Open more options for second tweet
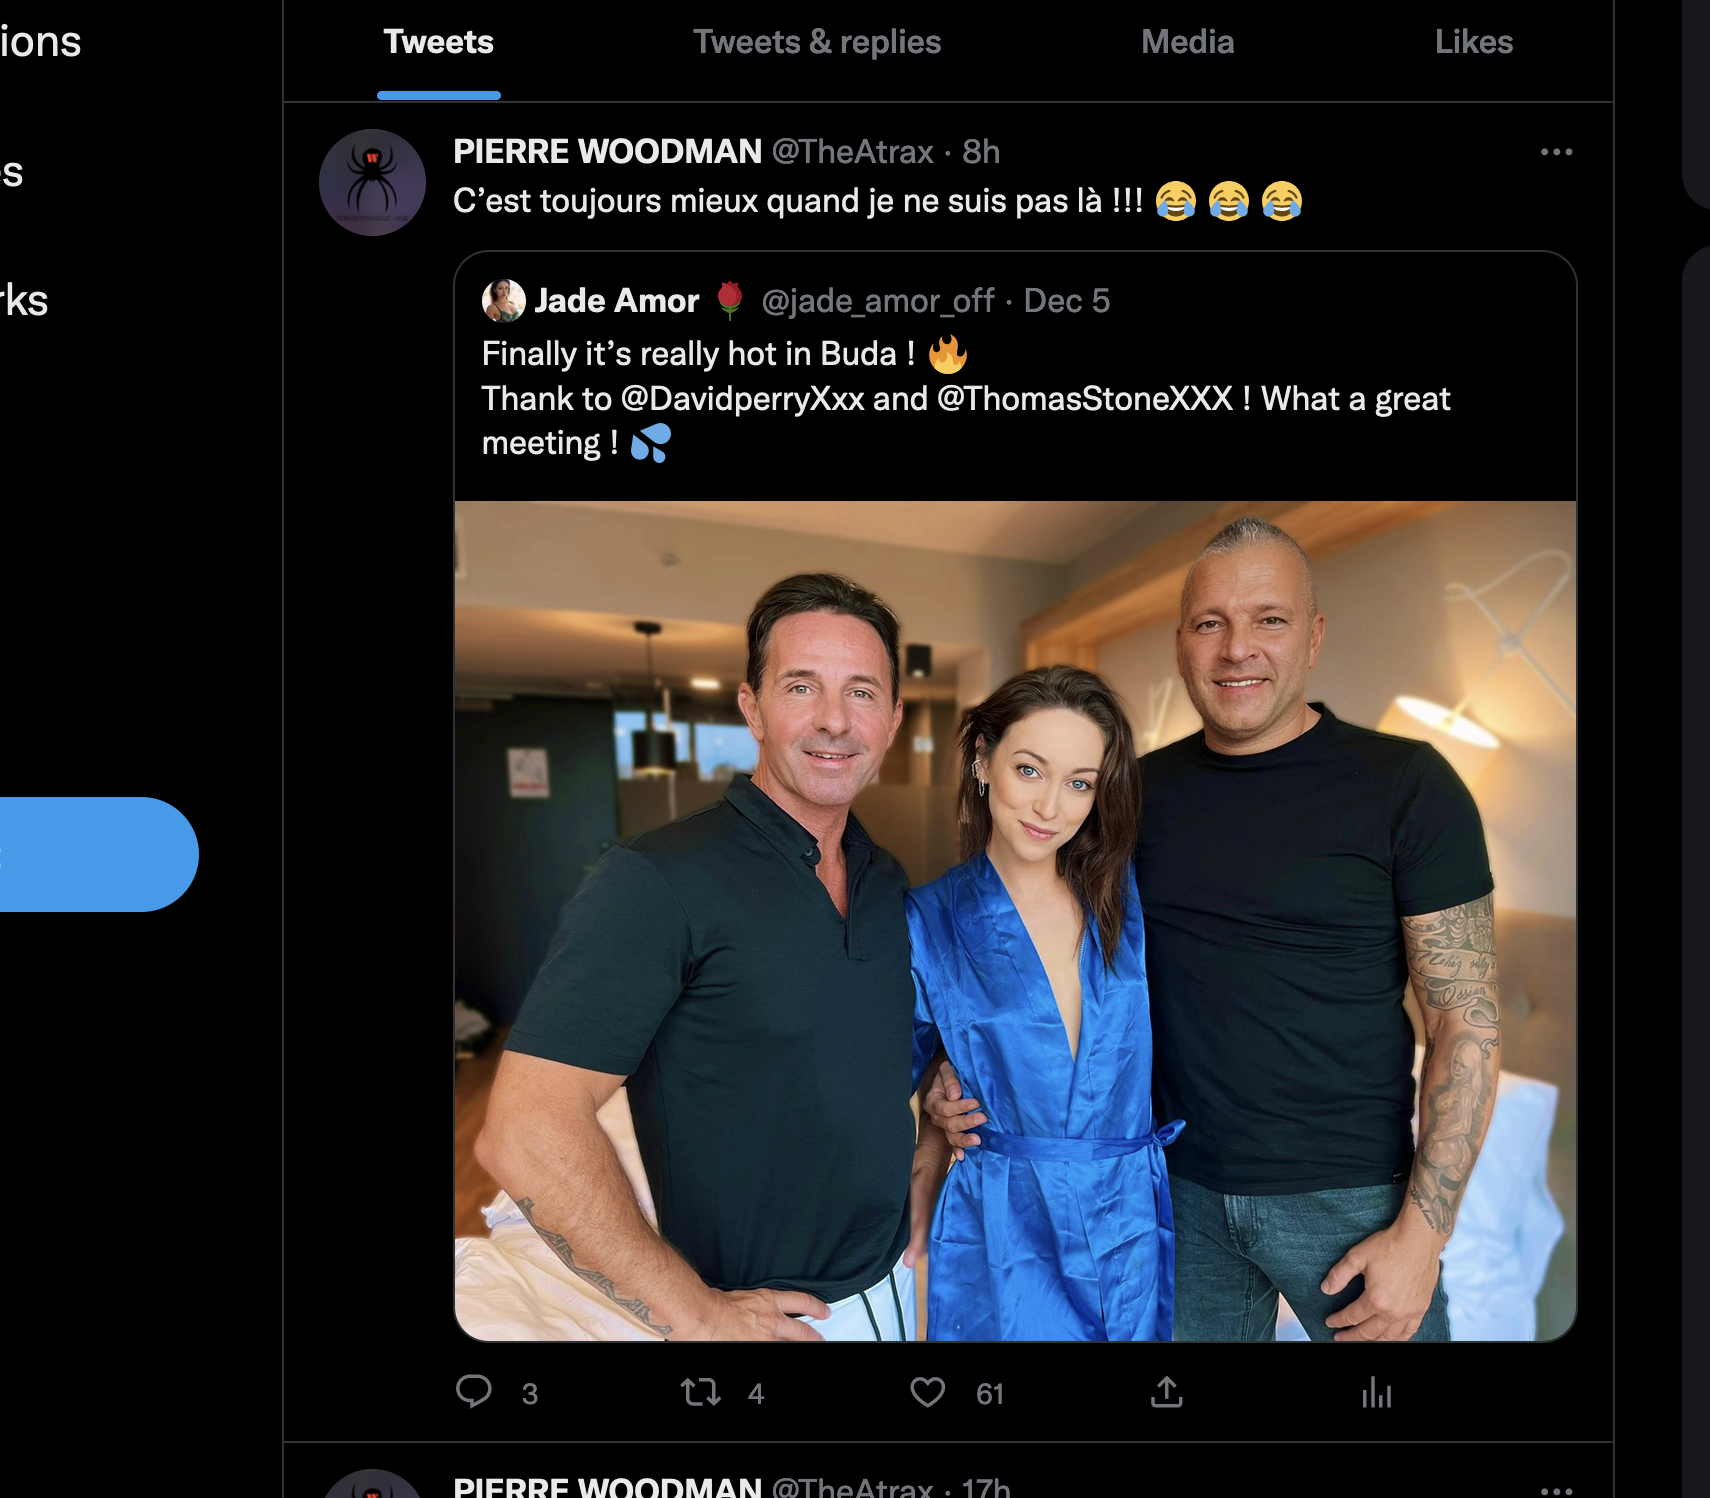This screenshot has height=1498, width=1710. pyautogui.click(x=1556, y=1489)
